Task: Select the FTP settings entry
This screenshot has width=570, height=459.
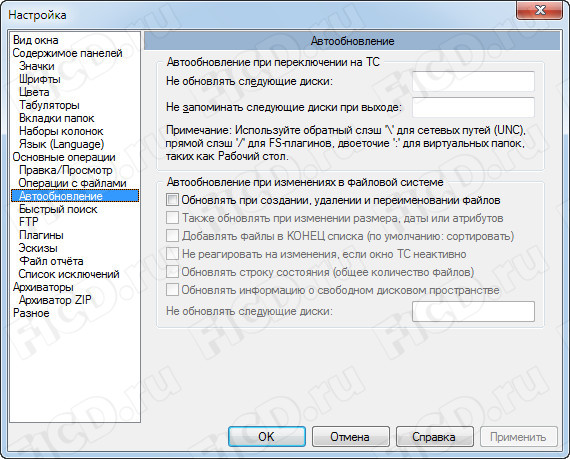Action: 29,222
